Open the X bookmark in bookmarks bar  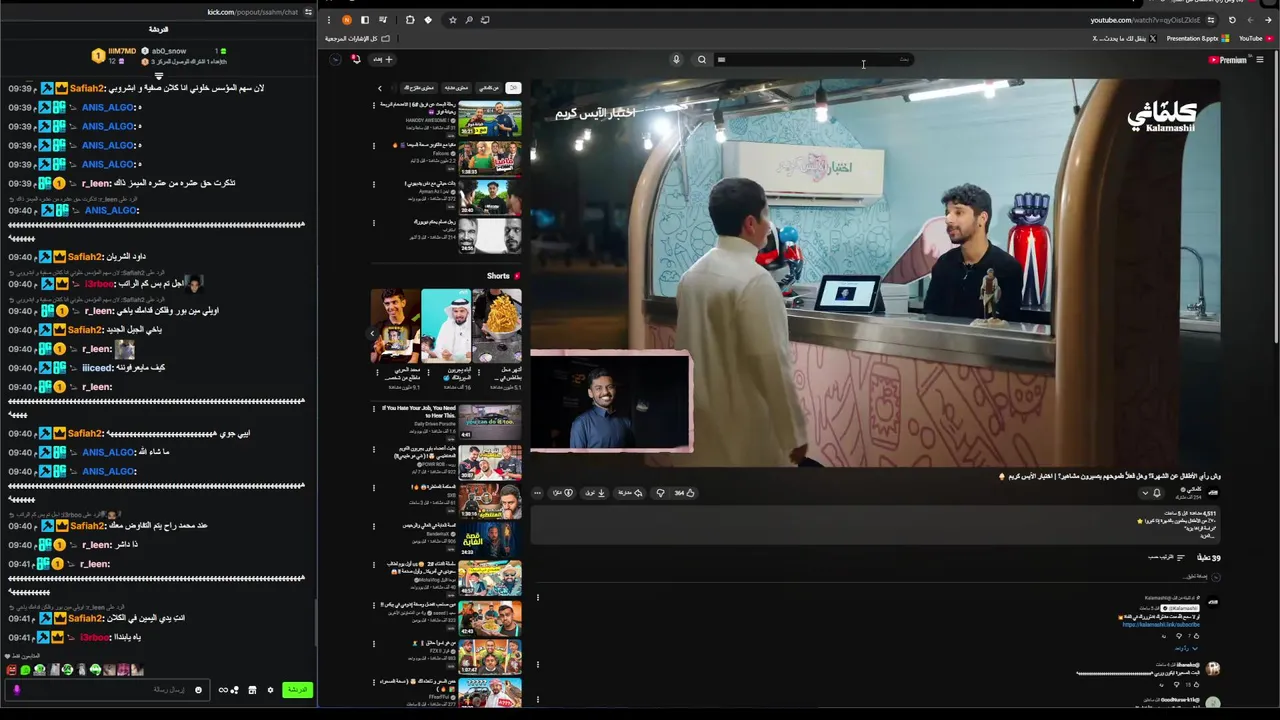point(1124,38)
